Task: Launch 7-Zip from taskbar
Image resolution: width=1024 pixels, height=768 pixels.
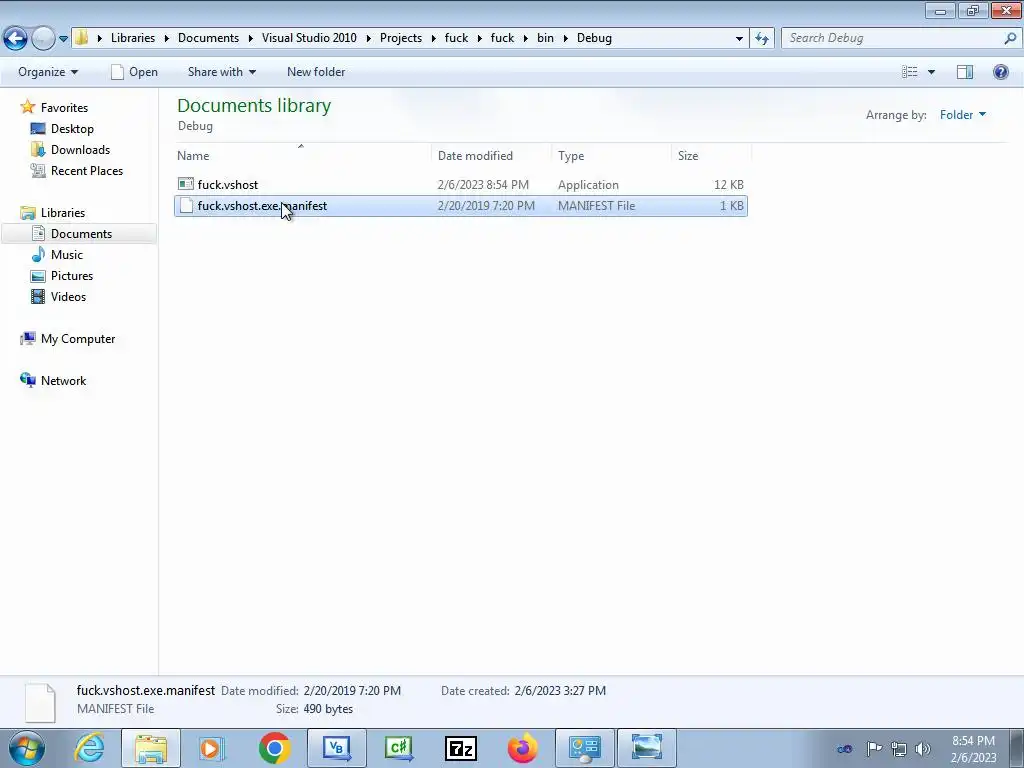Action: point(460,748)
